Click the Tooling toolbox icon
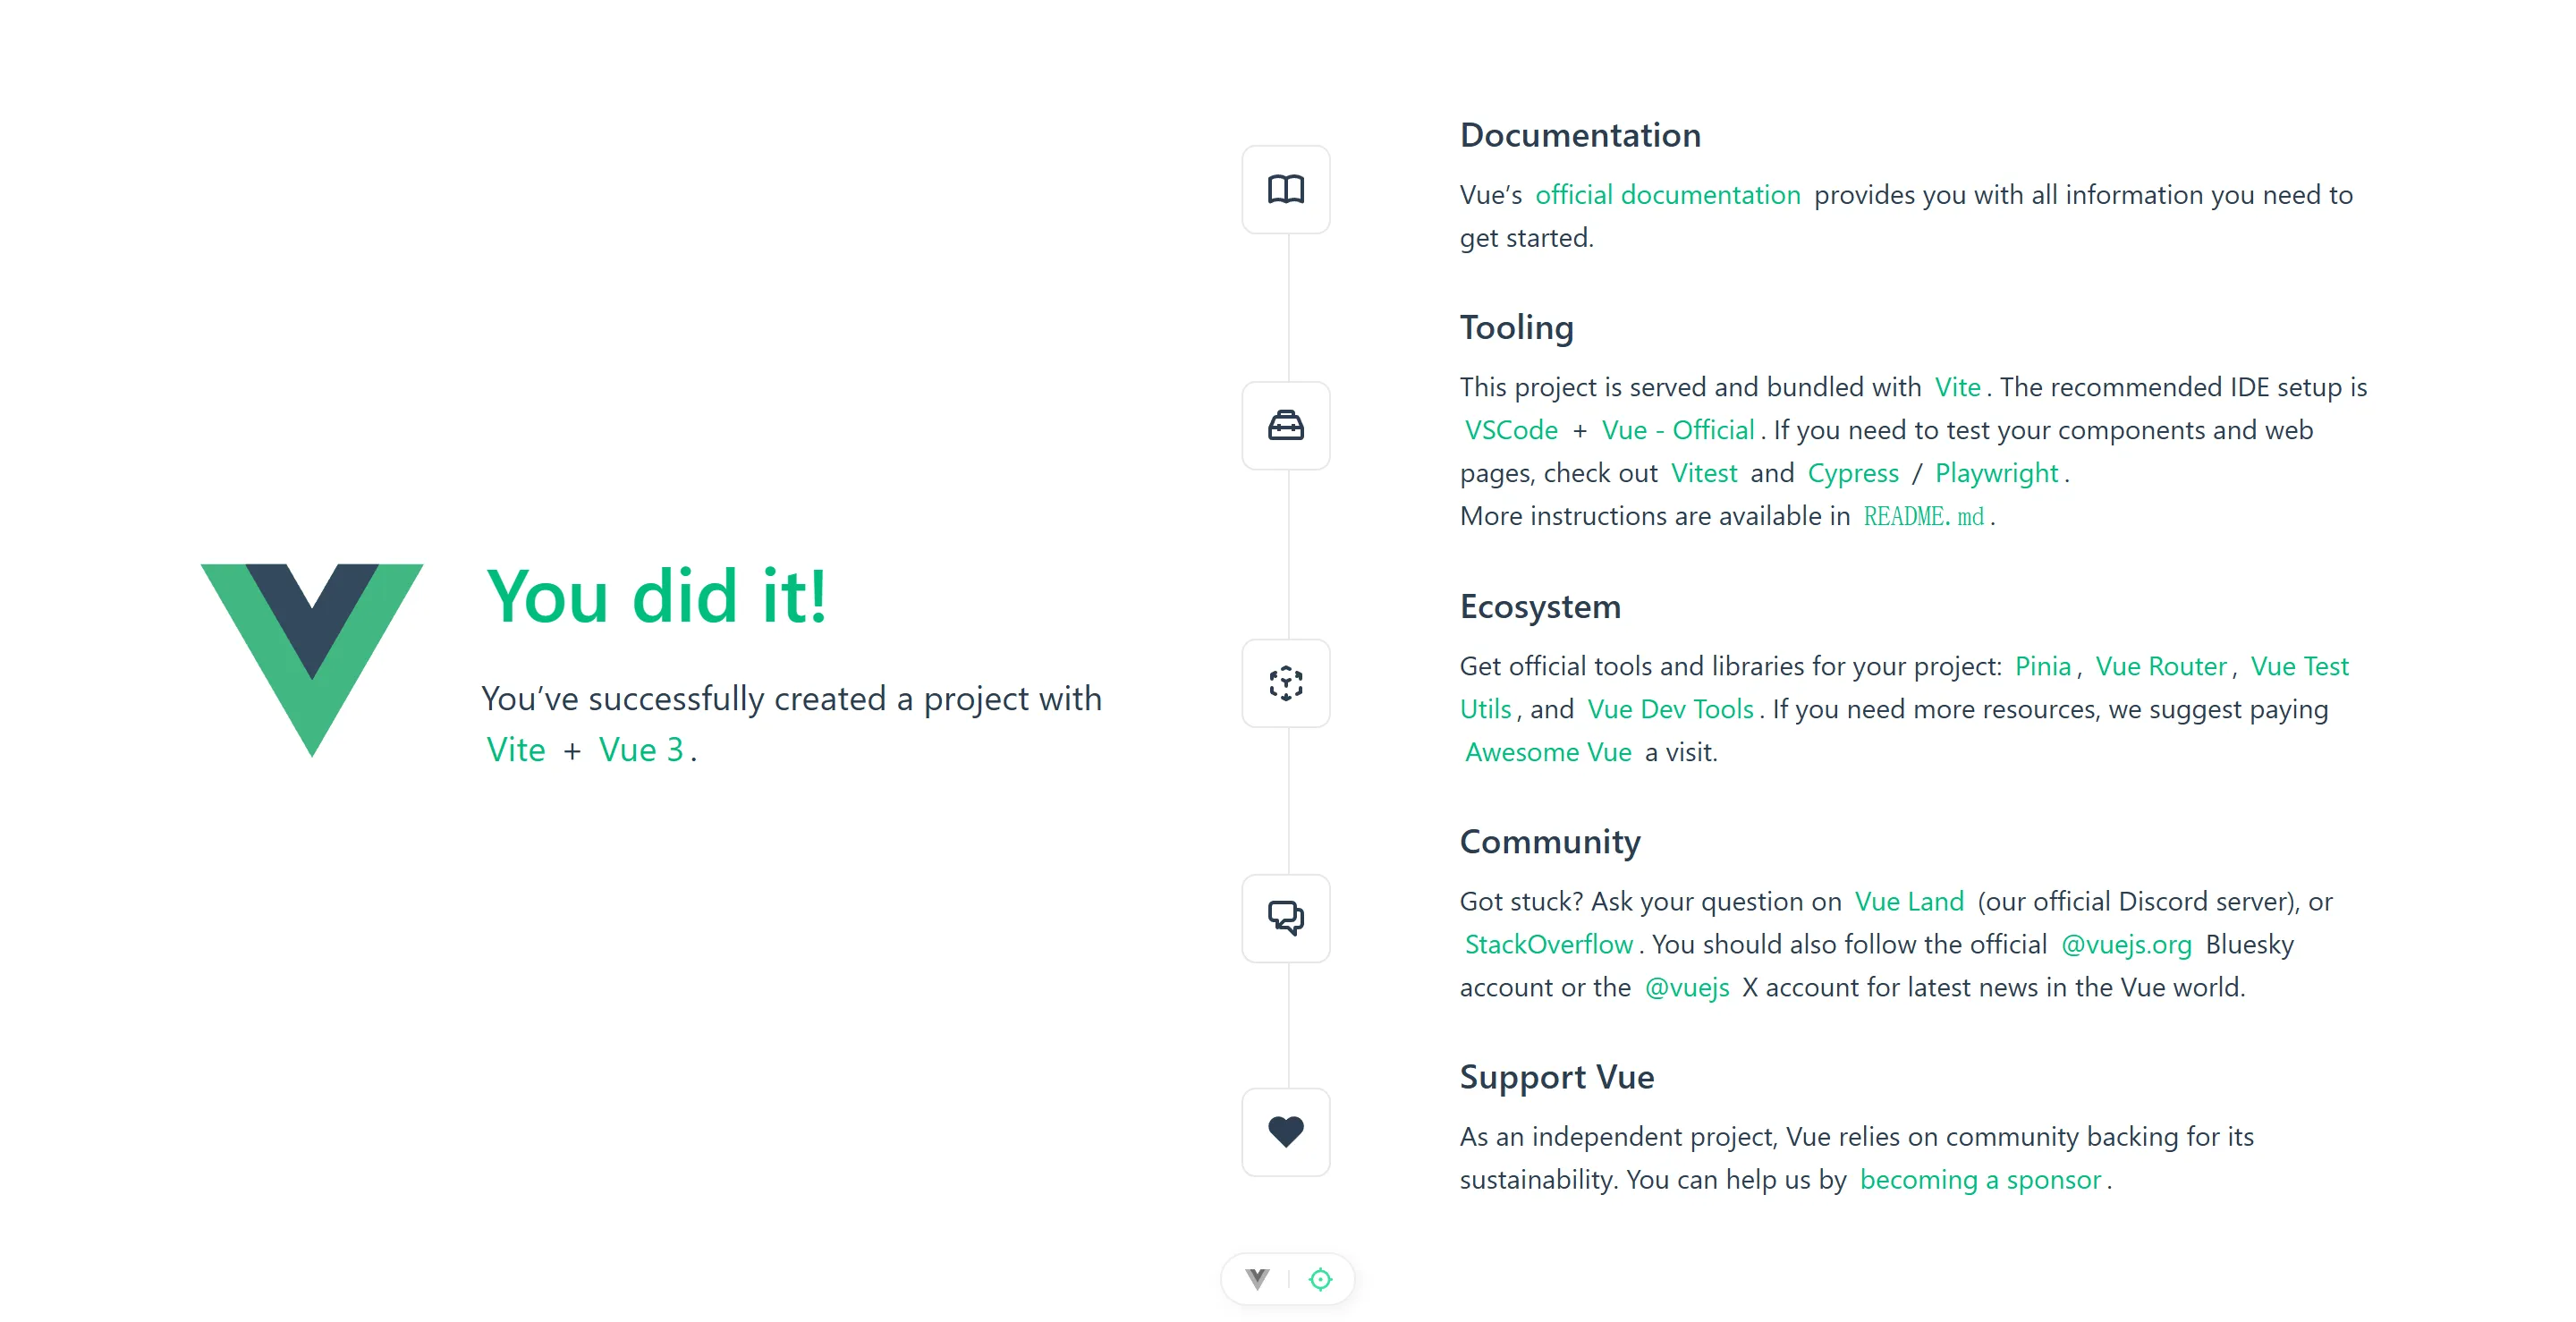Screen dimensions: 2576x1322 coord(1285,426)
